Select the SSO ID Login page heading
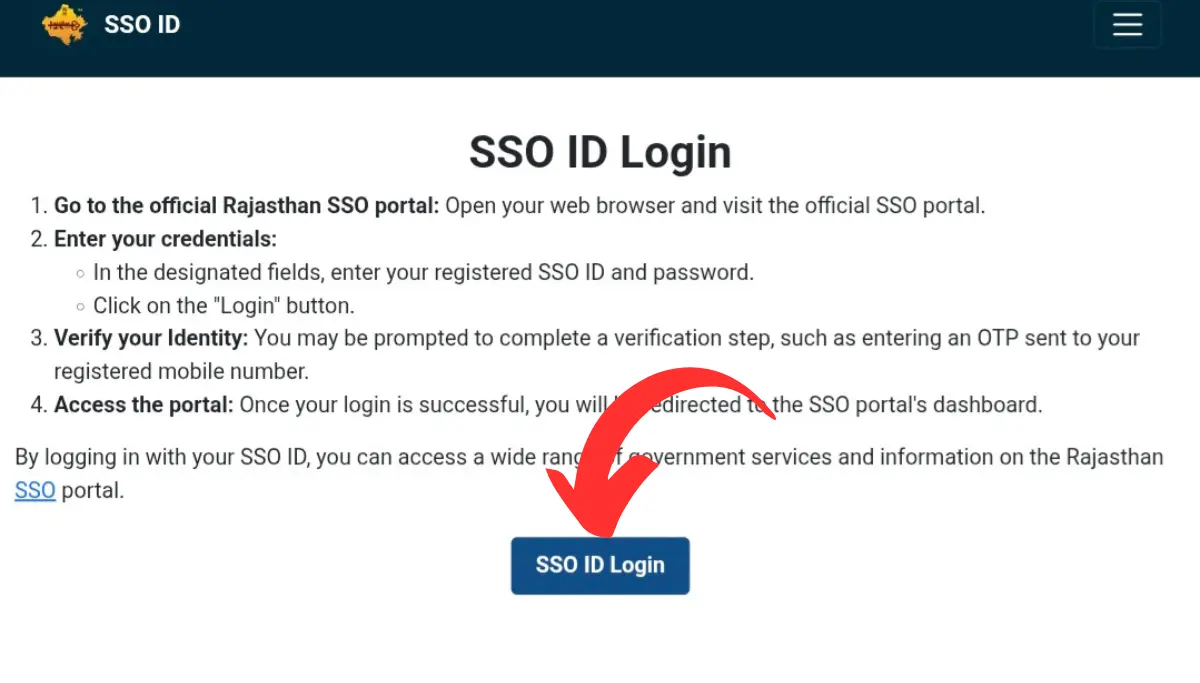This screenshot has width=1200, height=683. [600, 152]
